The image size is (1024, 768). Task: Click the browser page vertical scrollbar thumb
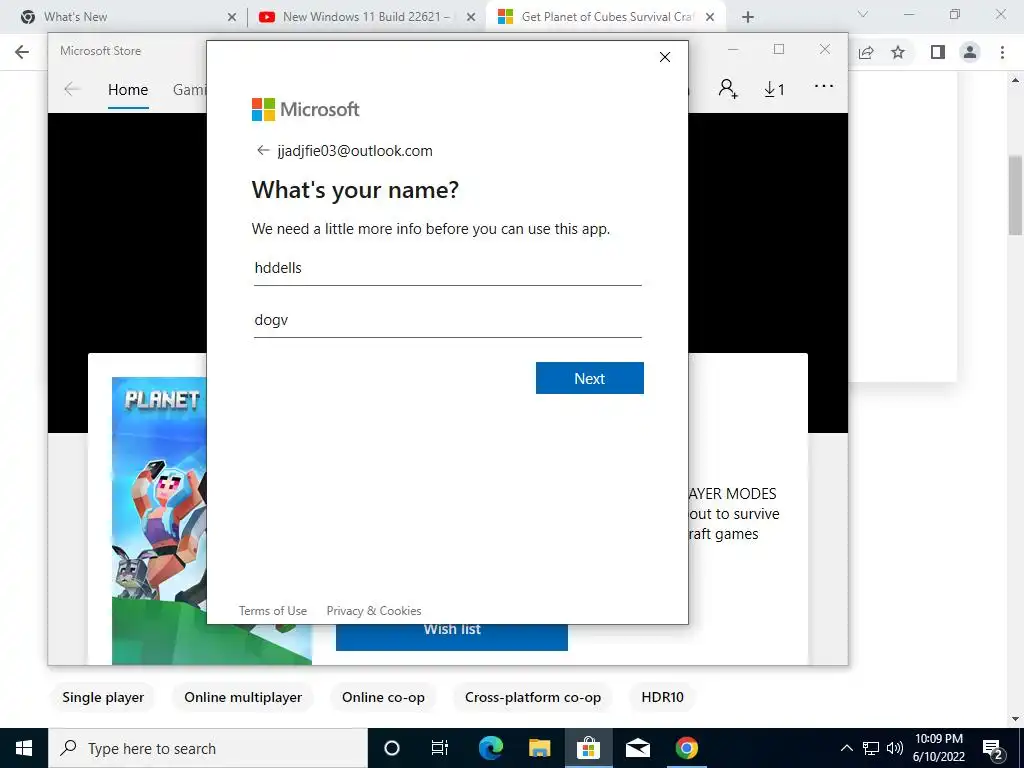[x=1015, y=195]
